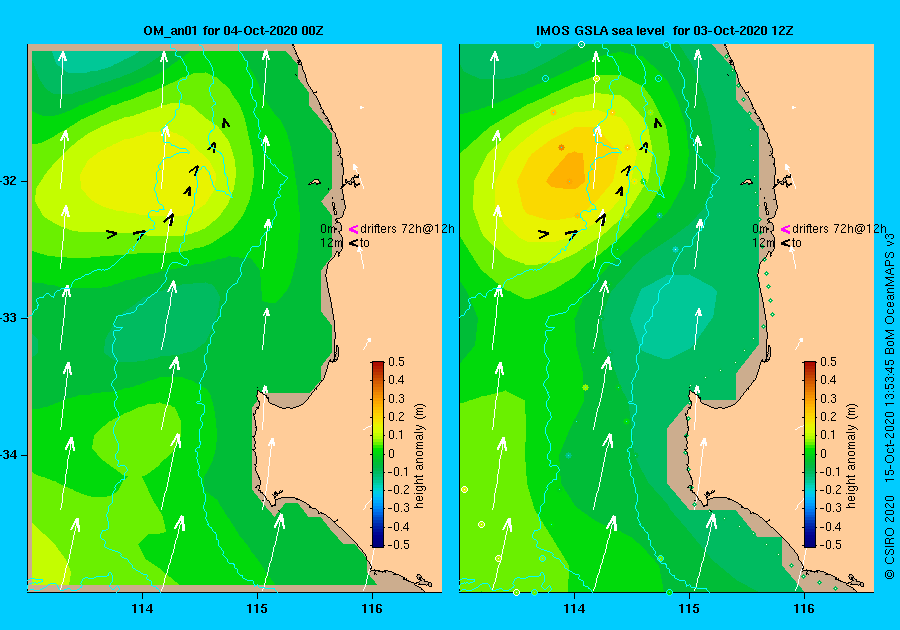Click the height anomaly colorbar in the IMOS GSLA map

click(x=810, y=454)
